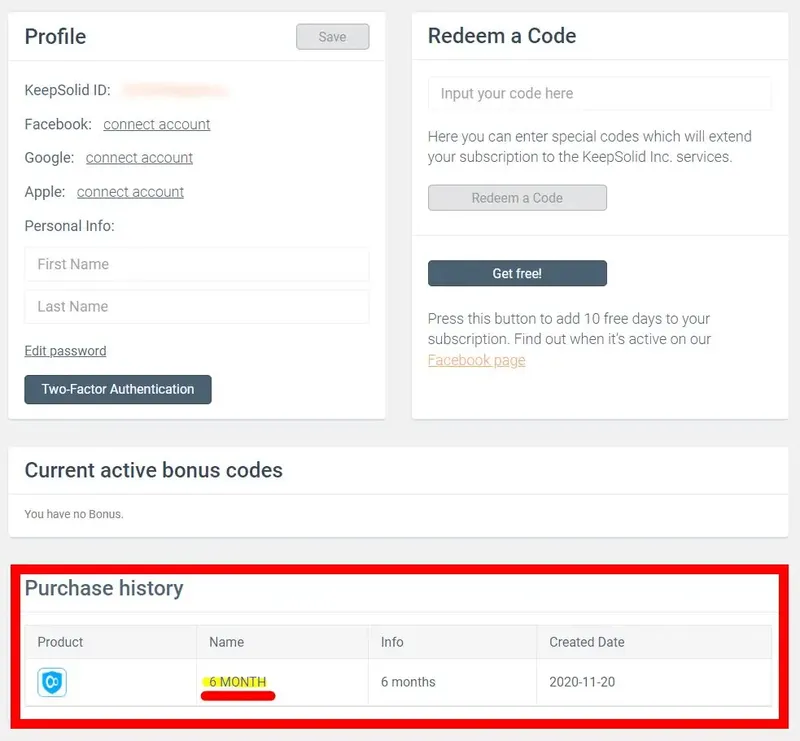The image size is (800, 741).
Task: Click the Name column header
Action: (x=227, y=642)
